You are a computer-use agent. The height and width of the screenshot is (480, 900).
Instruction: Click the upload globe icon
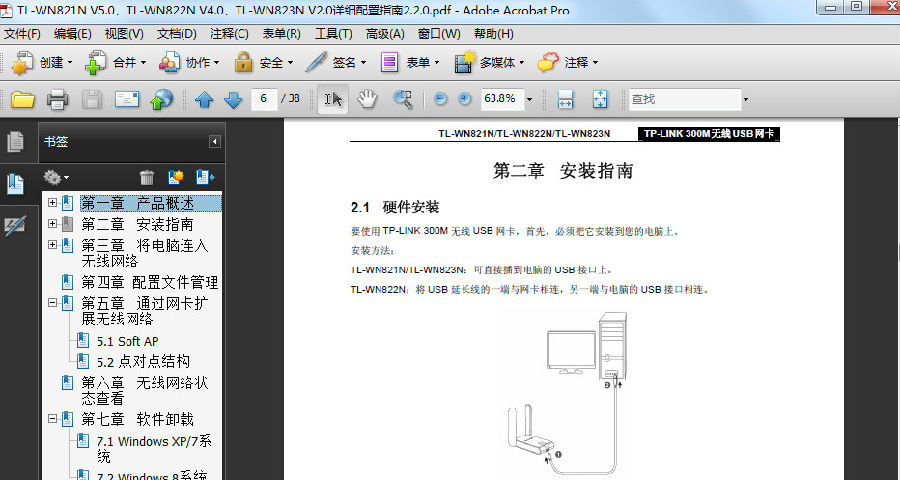[162, 99]
